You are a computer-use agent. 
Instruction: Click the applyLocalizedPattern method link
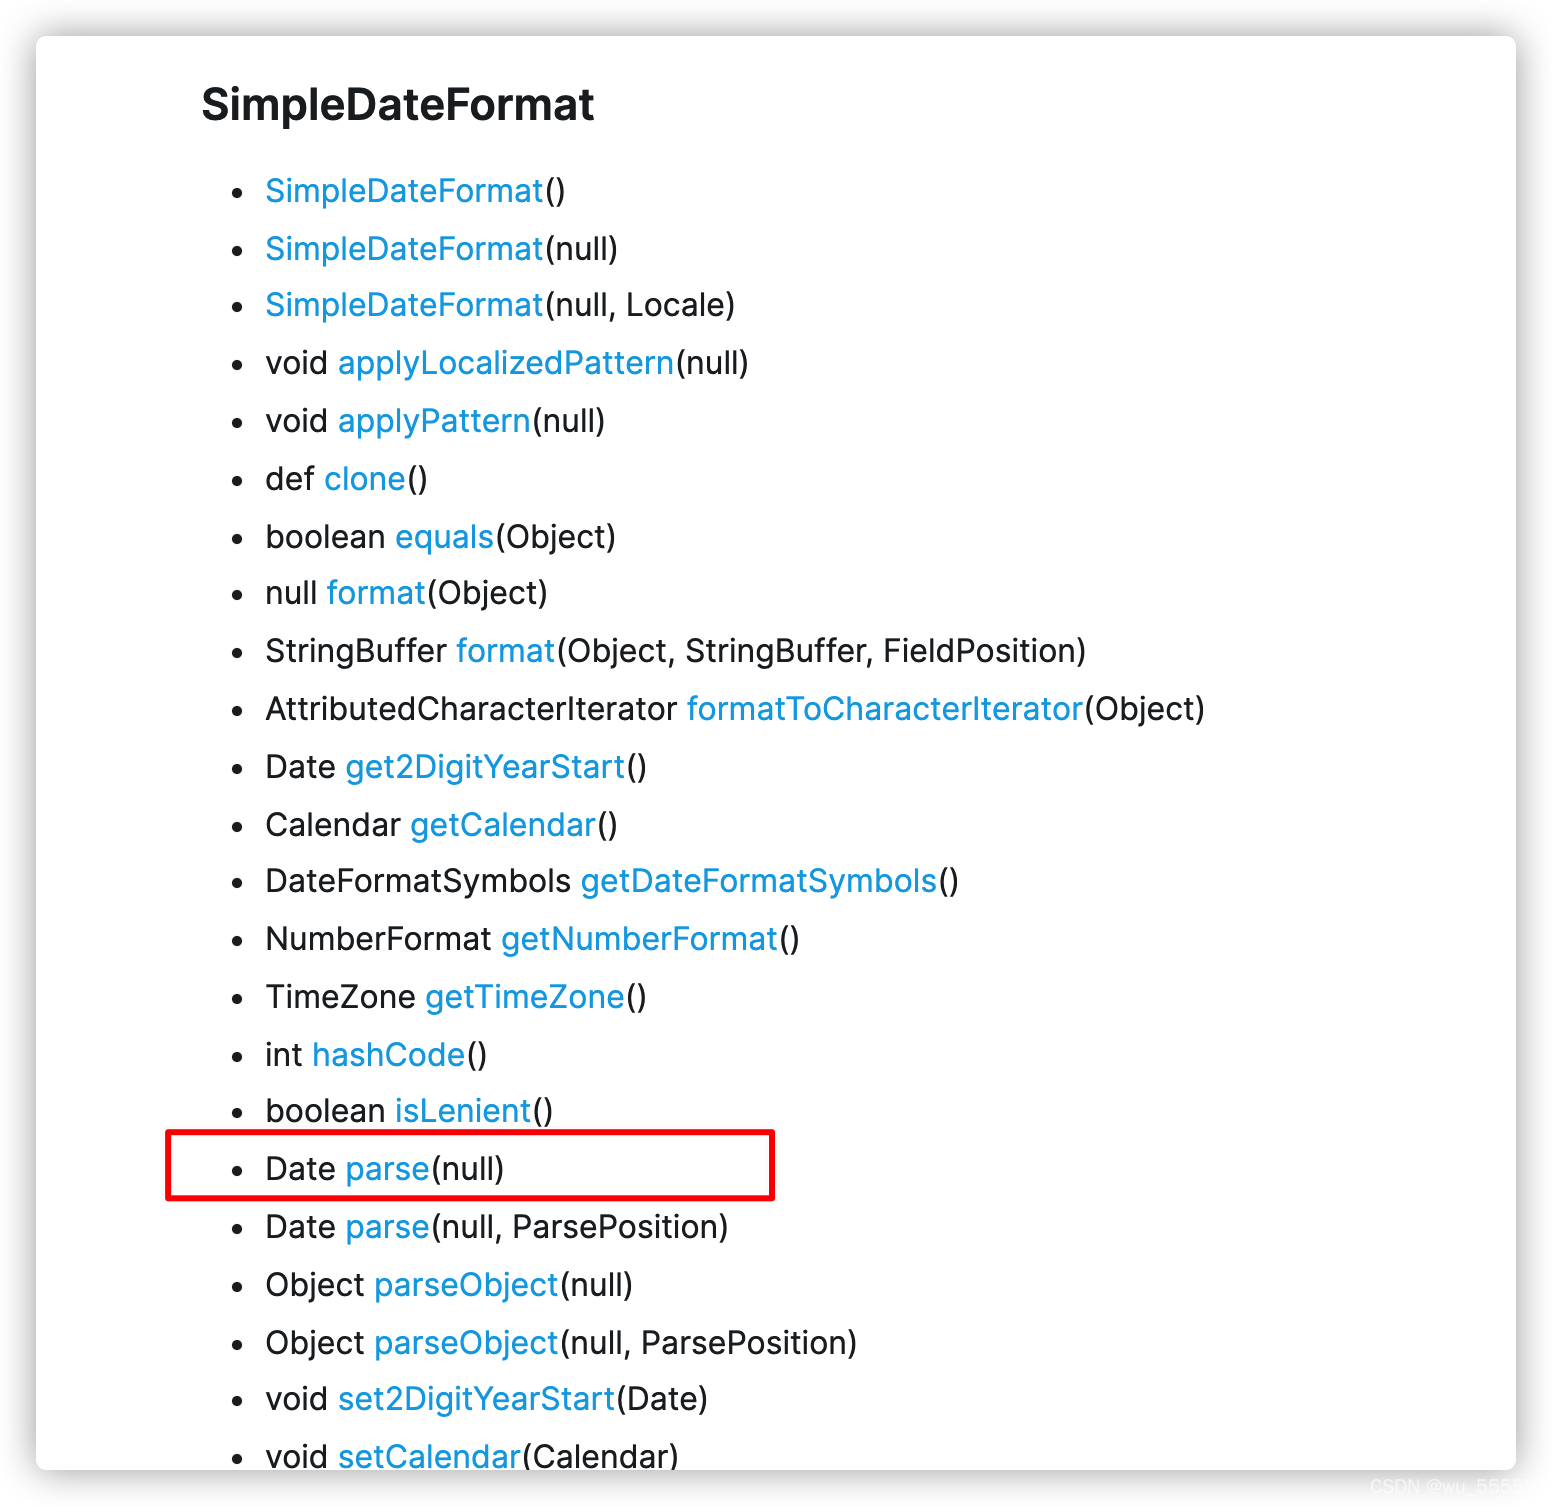(506, 363)
